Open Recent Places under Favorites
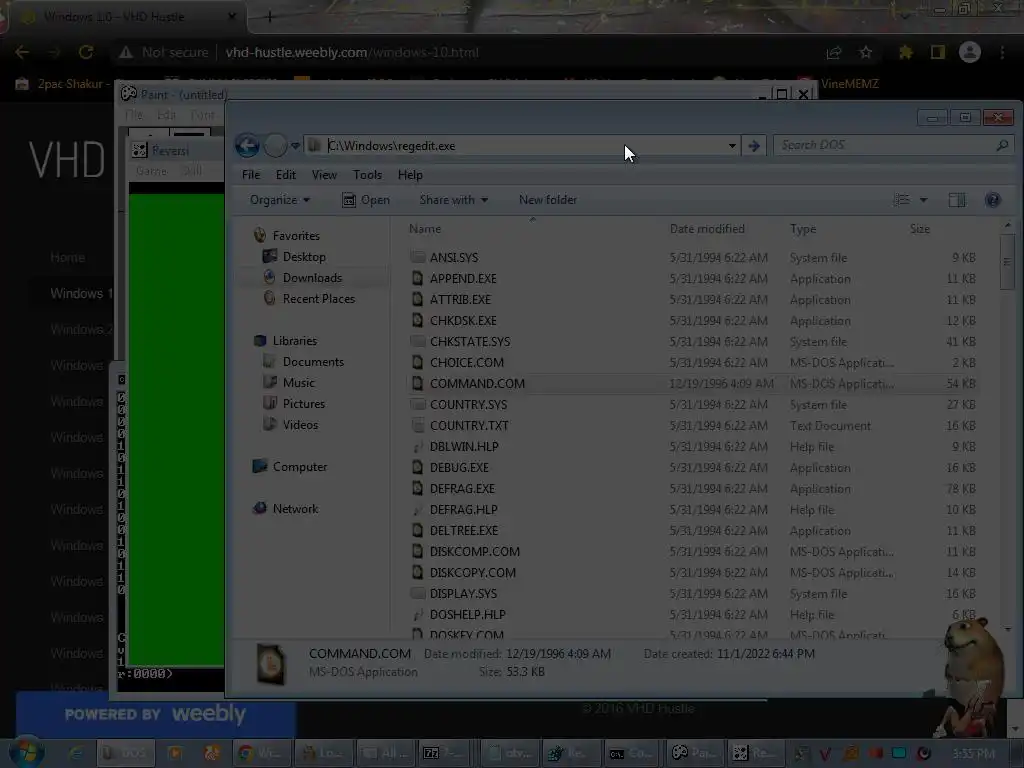The width and height of the screenshot is (1024, 768). 319,298
